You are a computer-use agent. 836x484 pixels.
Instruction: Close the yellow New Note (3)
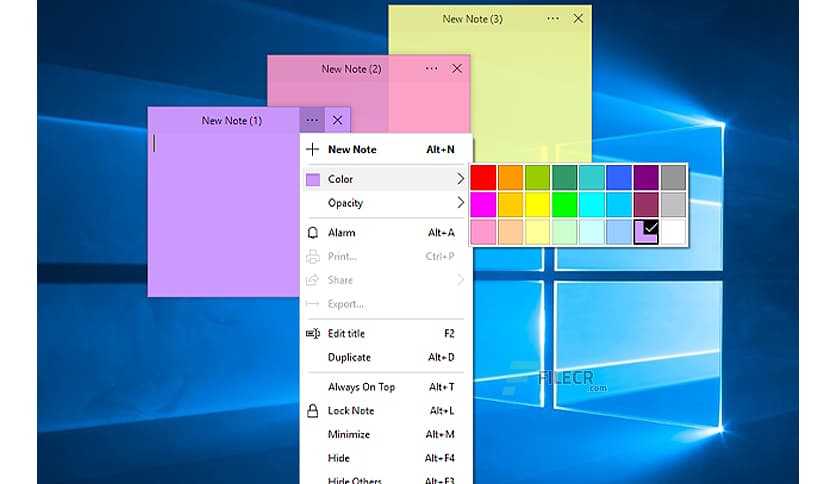[578, 19]
